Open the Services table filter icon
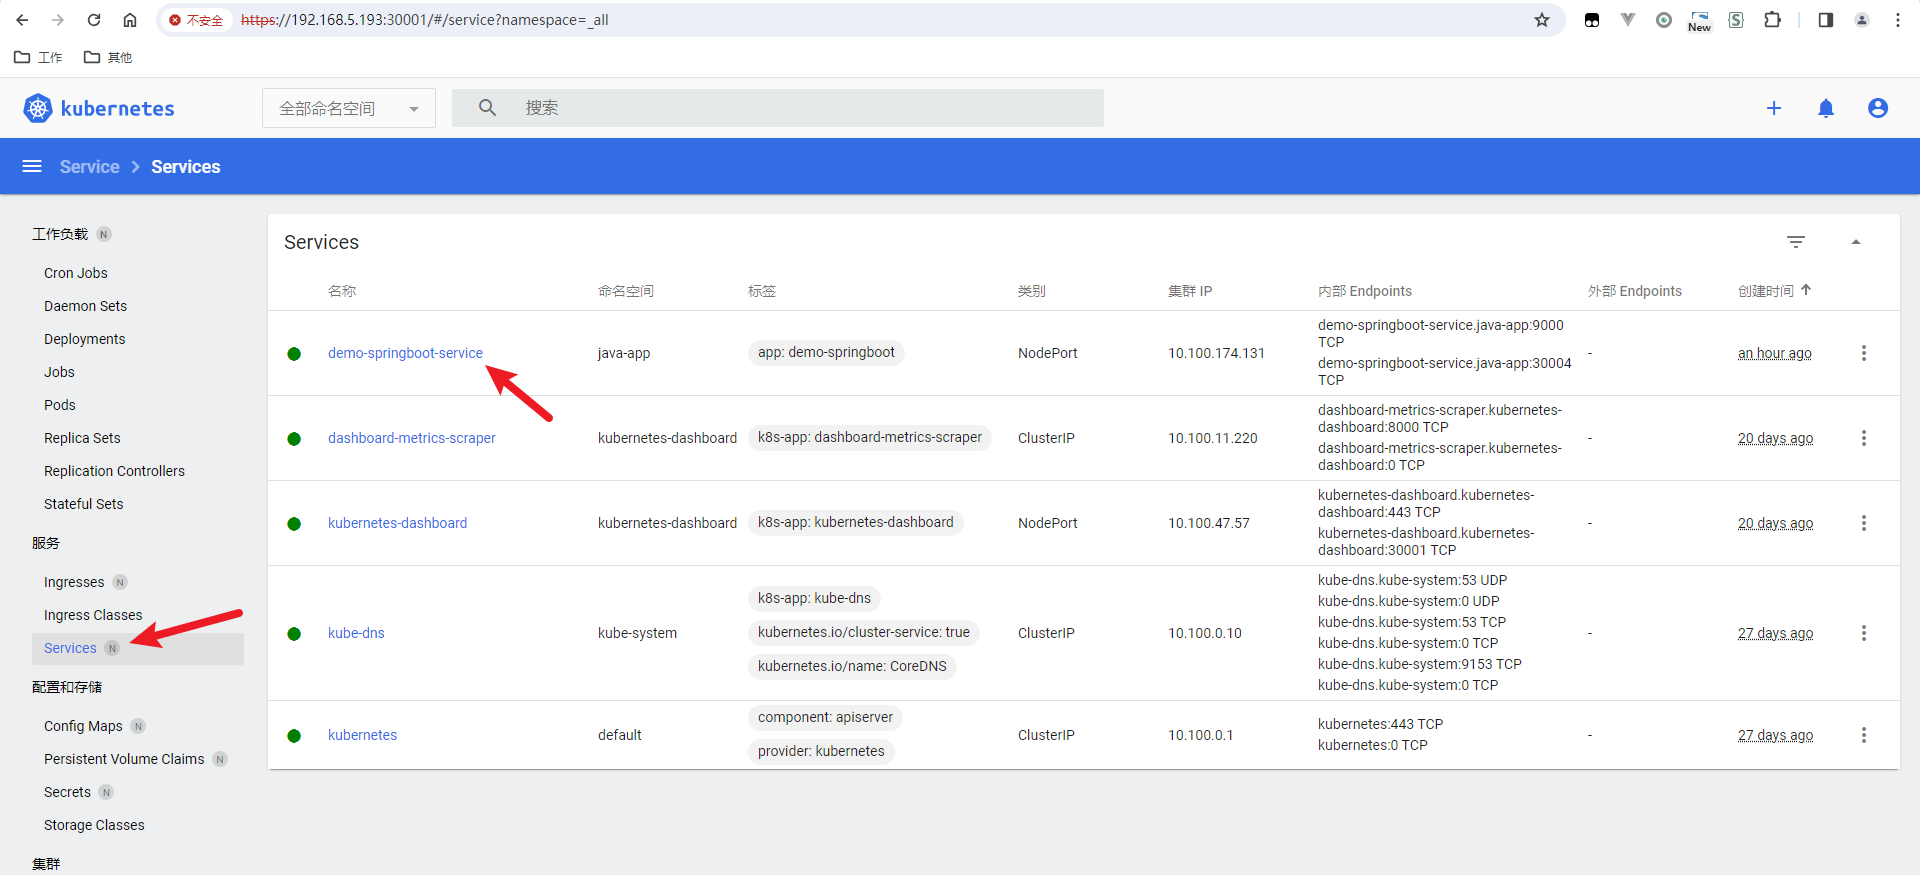 pyautogui.click(x=1796, y=242)
